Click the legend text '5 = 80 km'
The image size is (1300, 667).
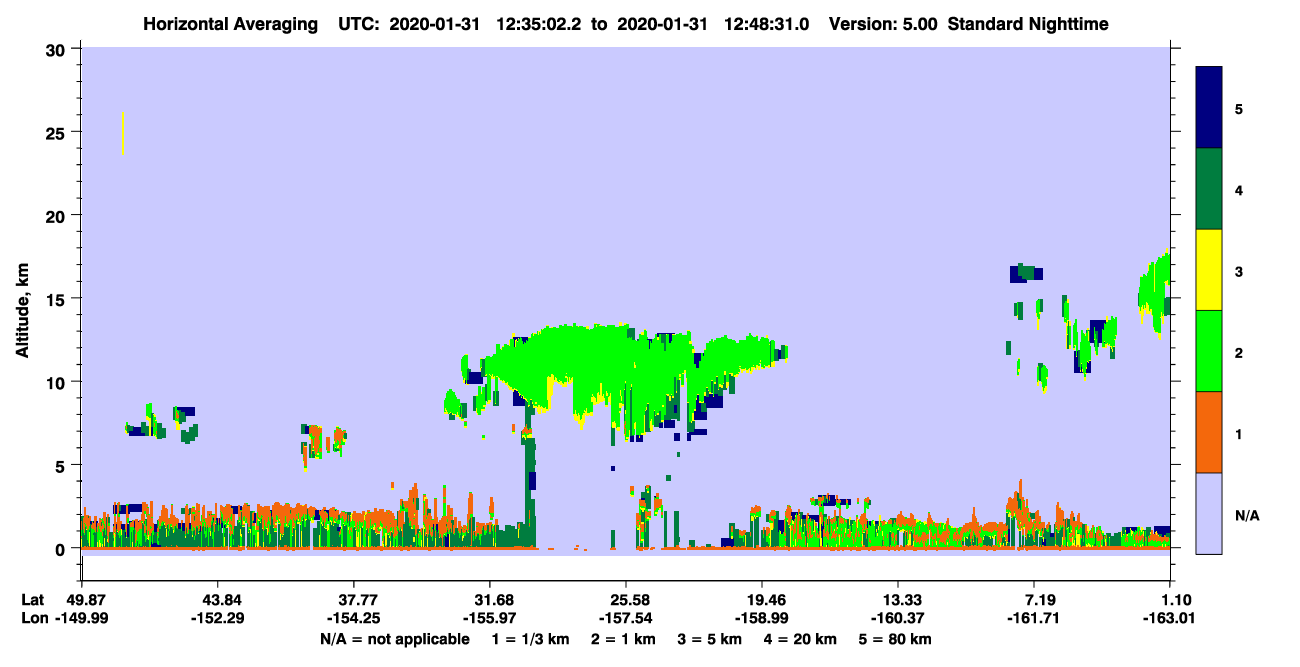(x=897, y=639)
